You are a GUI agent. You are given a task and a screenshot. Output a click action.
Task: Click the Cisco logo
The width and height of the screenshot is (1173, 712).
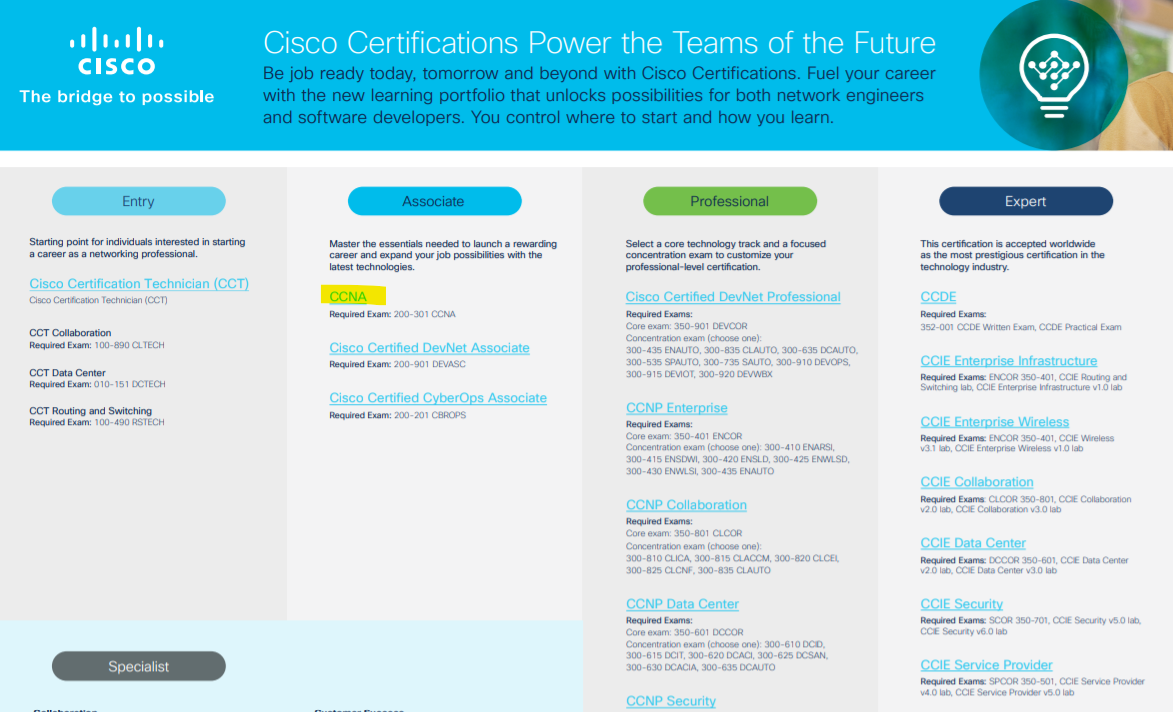(117, 51)
